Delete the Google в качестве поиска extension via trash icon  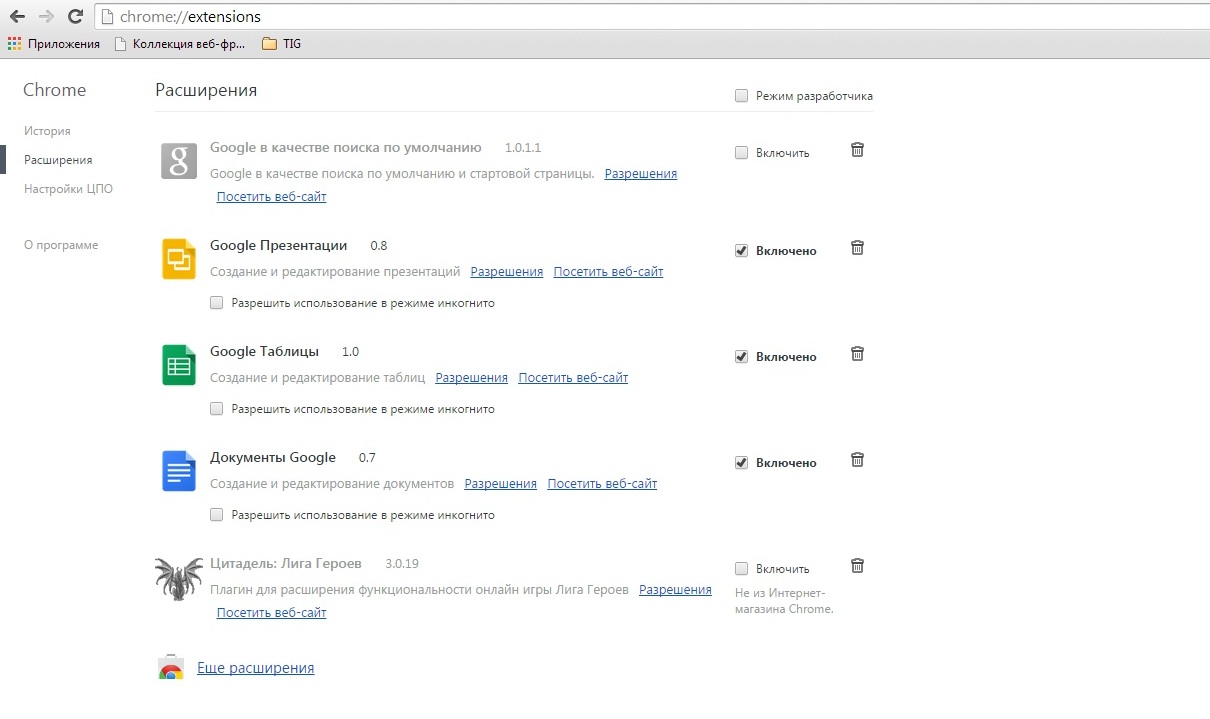[x=857, y=150]
